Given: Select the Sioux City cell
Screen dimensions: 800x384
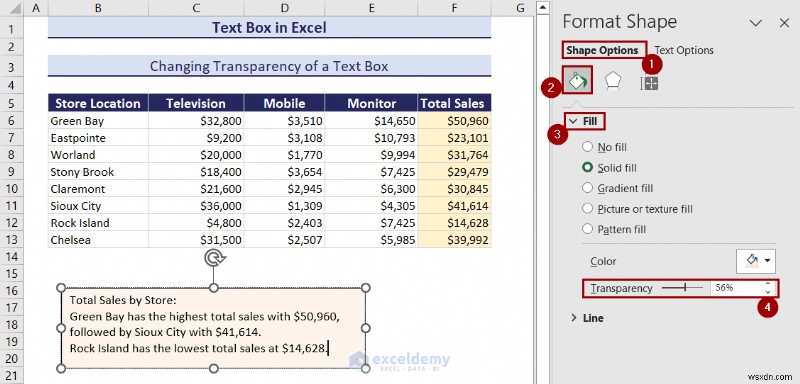Looking at the screenshot, I should click(98, 206).
